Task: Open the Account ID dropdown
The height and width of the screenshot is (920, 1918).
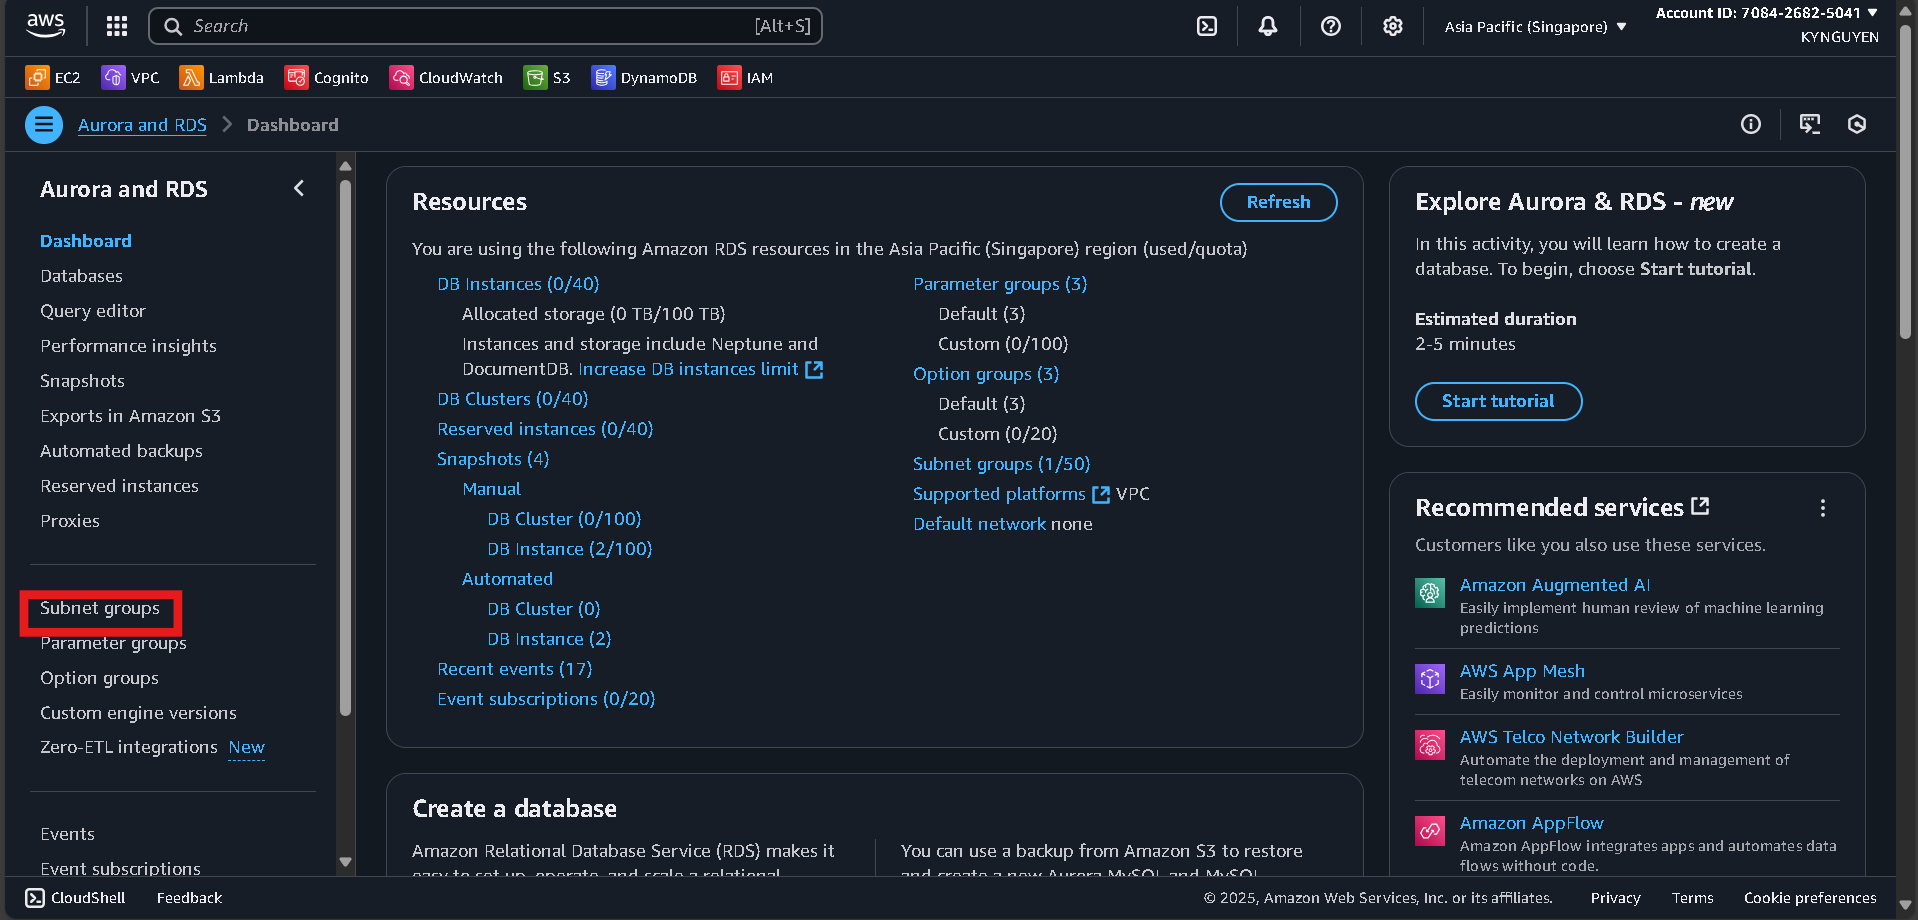Action: (1765, 13)
